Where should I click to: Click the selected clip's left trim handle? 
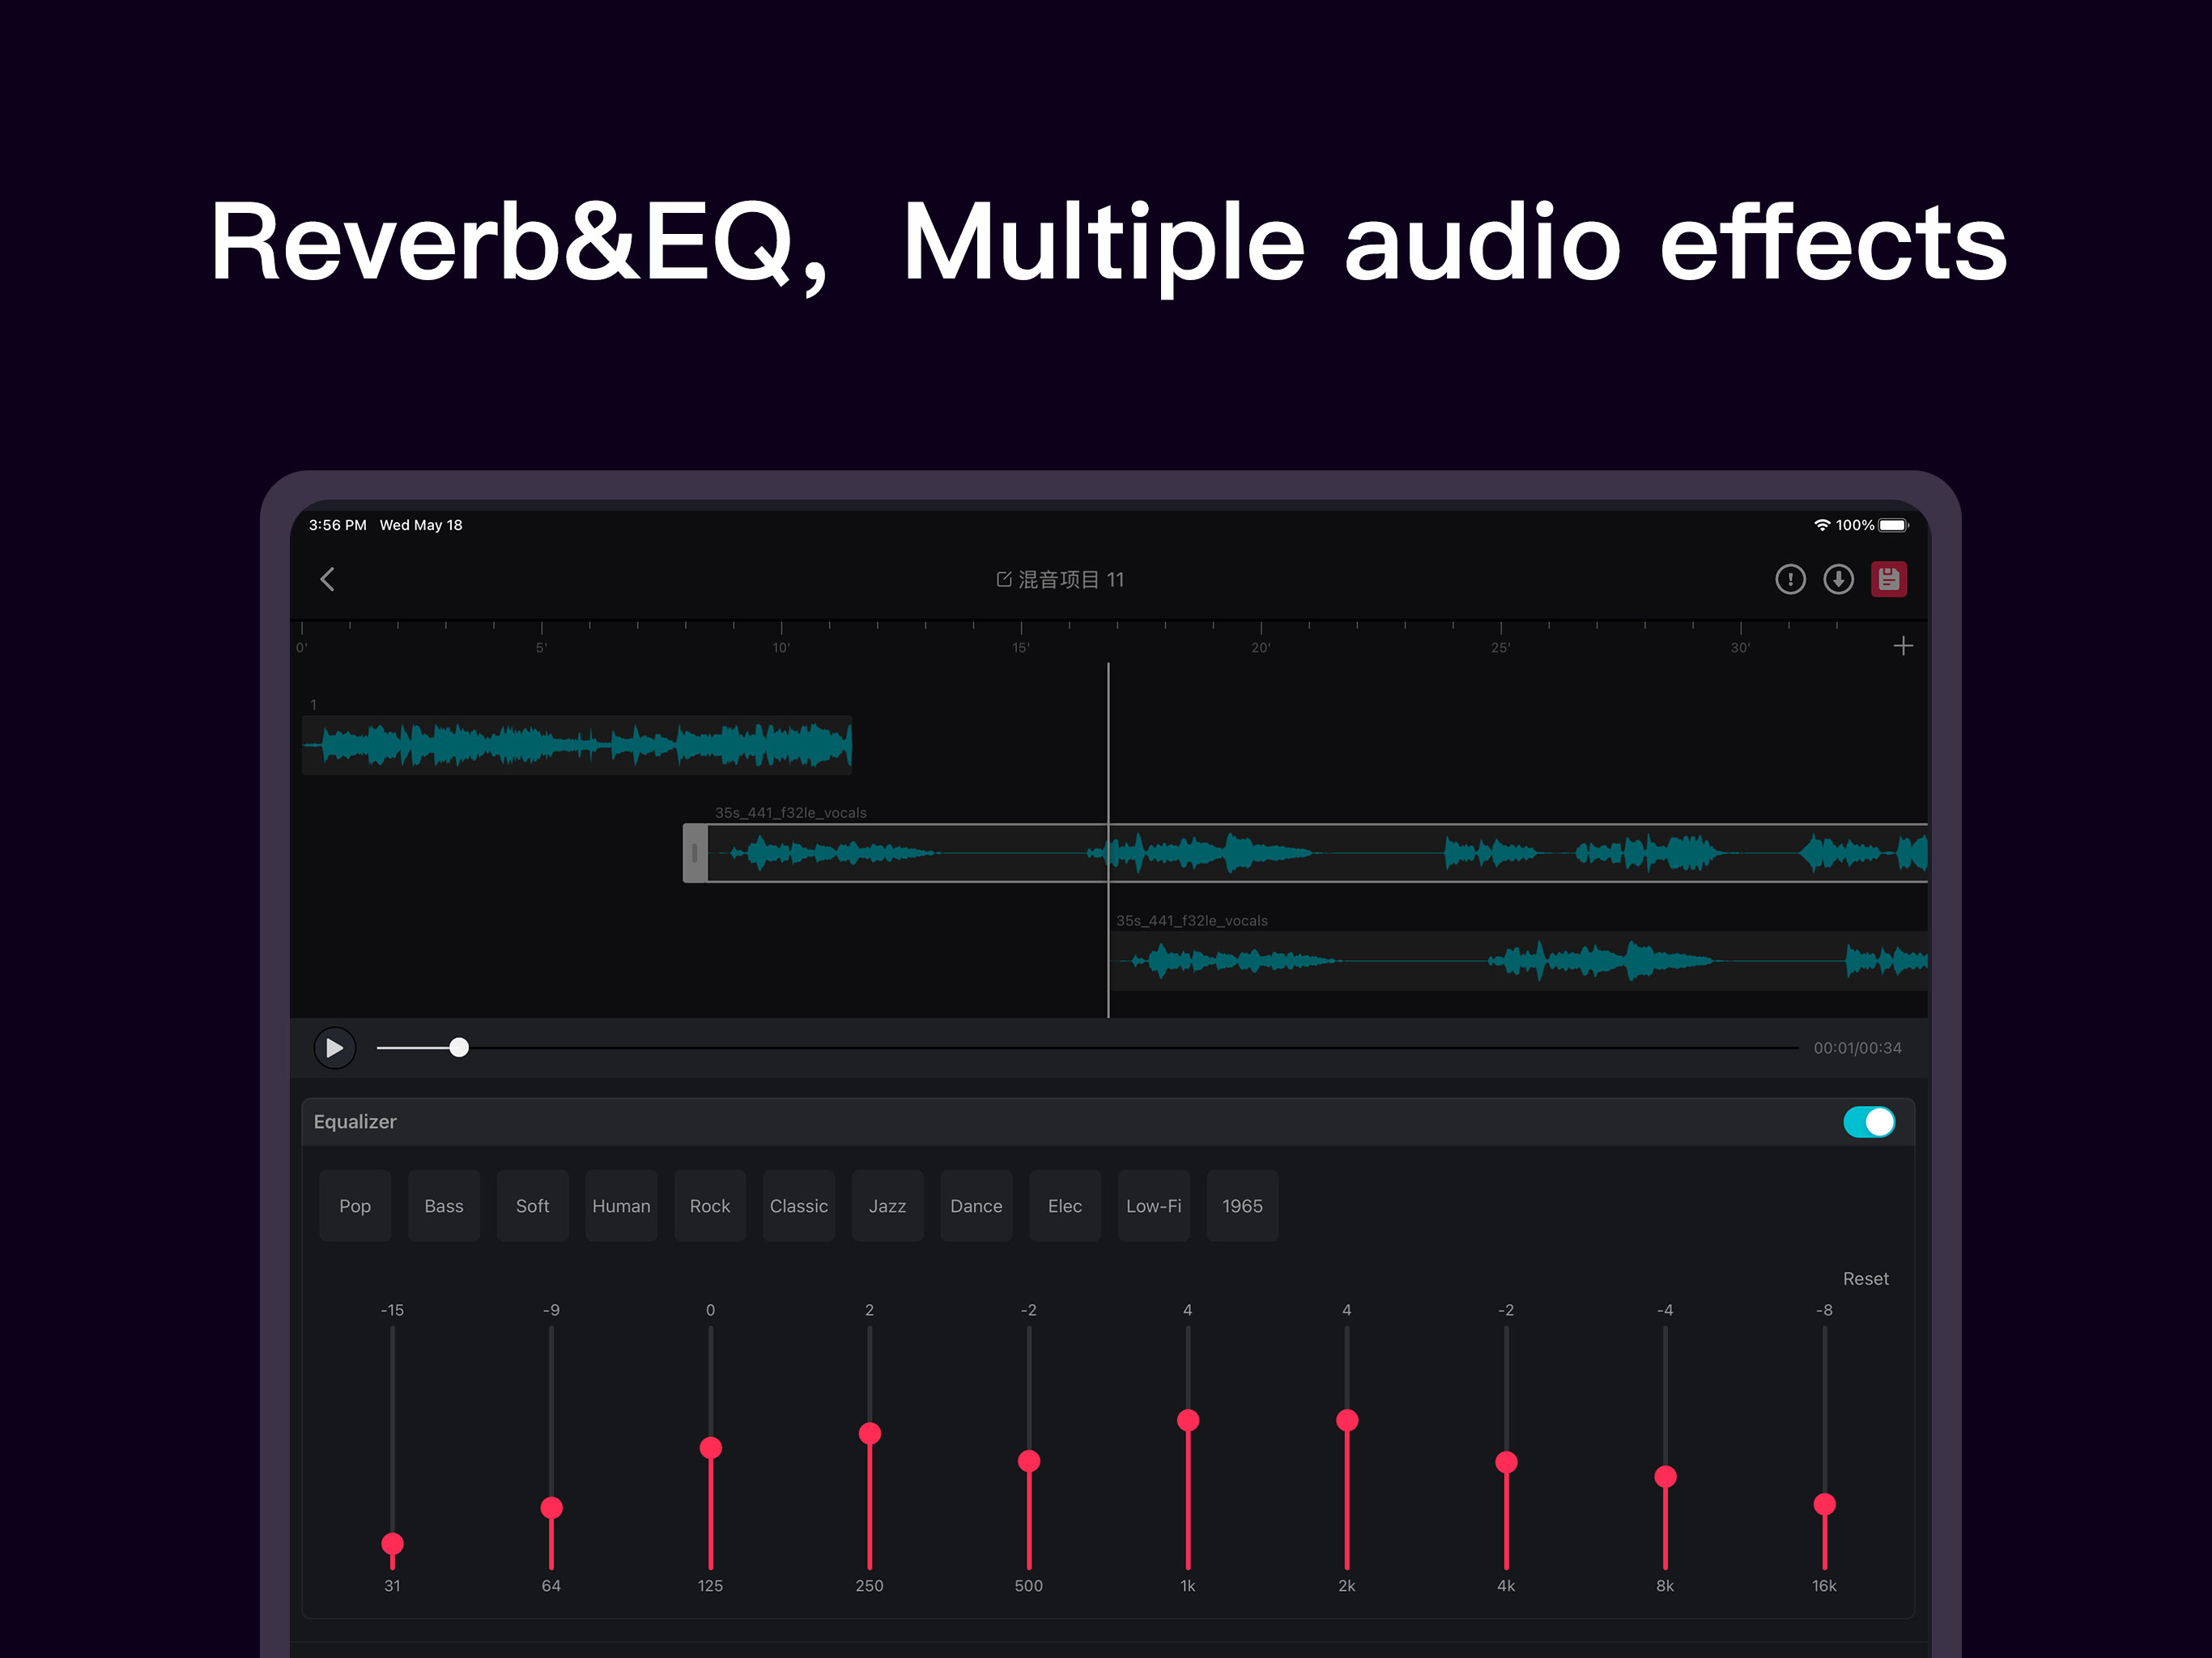(695, 853)
